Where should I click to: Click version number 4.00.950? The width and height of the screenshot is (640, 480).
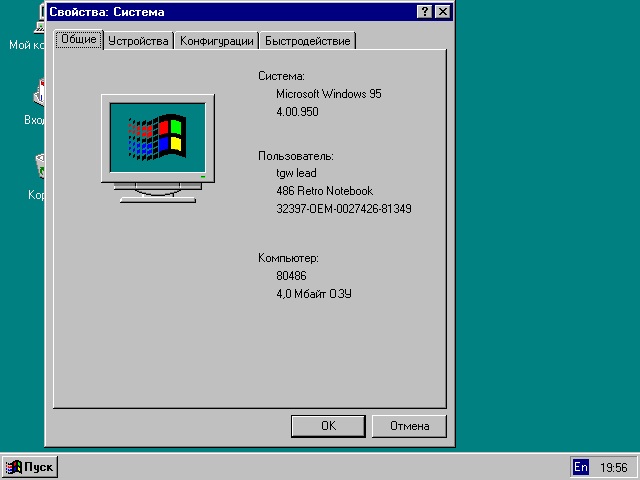297,112
